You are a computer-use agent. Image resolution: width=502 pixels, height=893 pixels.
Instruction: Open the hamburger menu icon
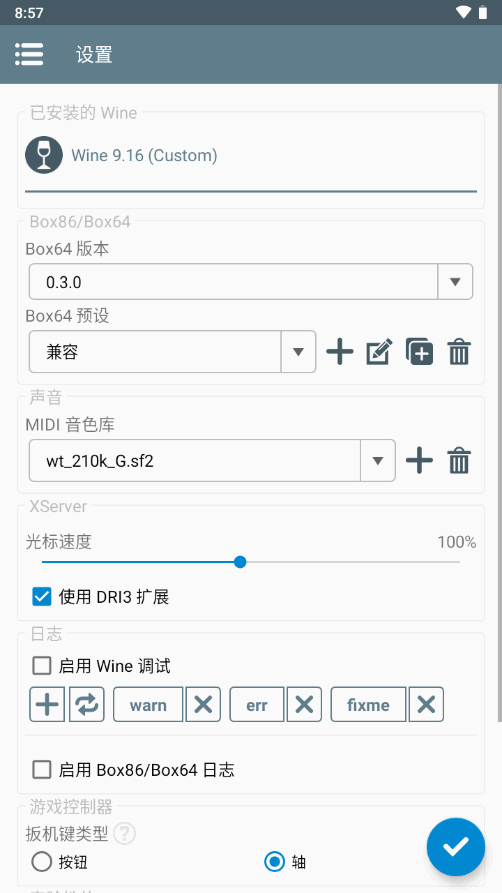pyautogui.click(x=29, y=55)
